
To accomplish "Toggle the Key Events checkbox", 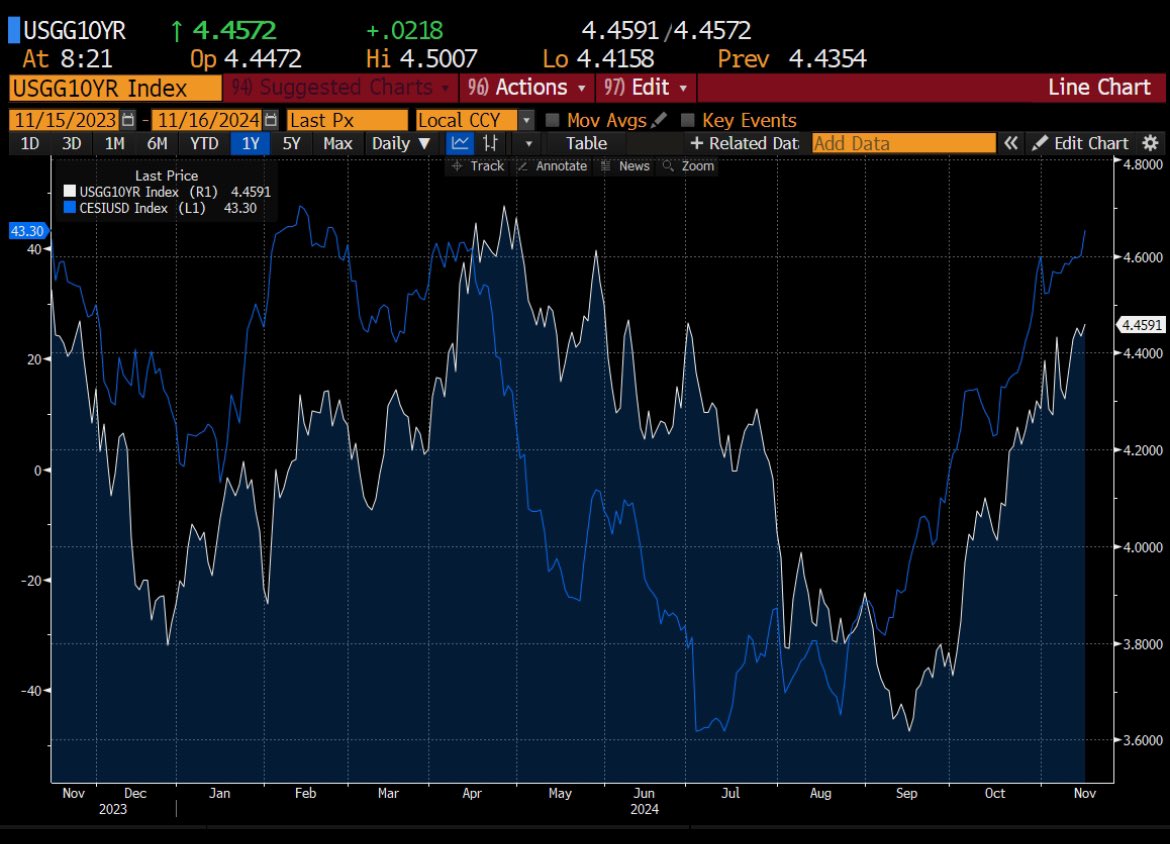I will coord(688,120).
